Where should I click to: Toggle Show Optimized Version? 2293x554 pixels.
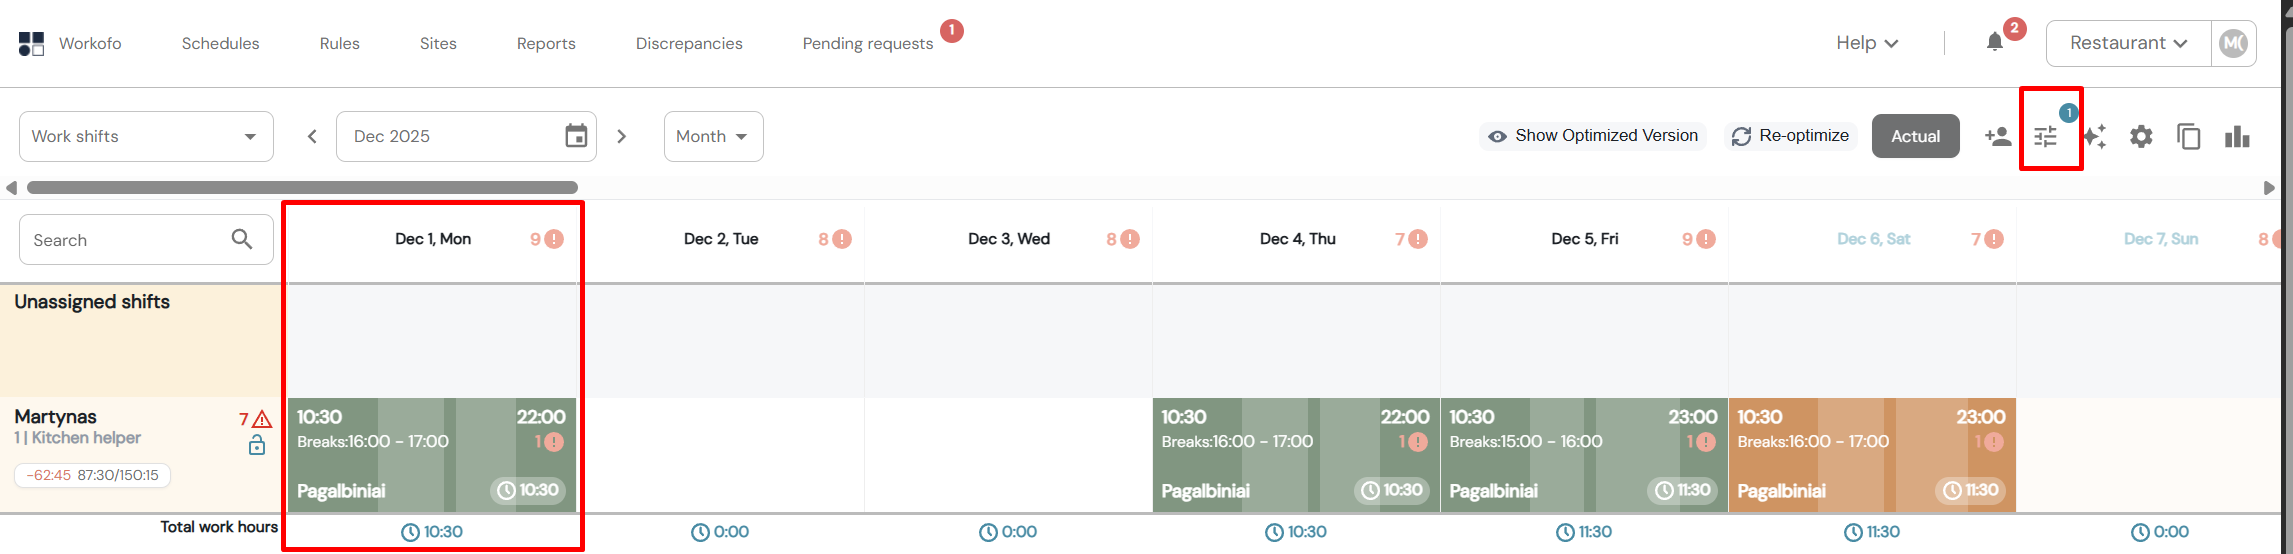tap(1592, 136)
